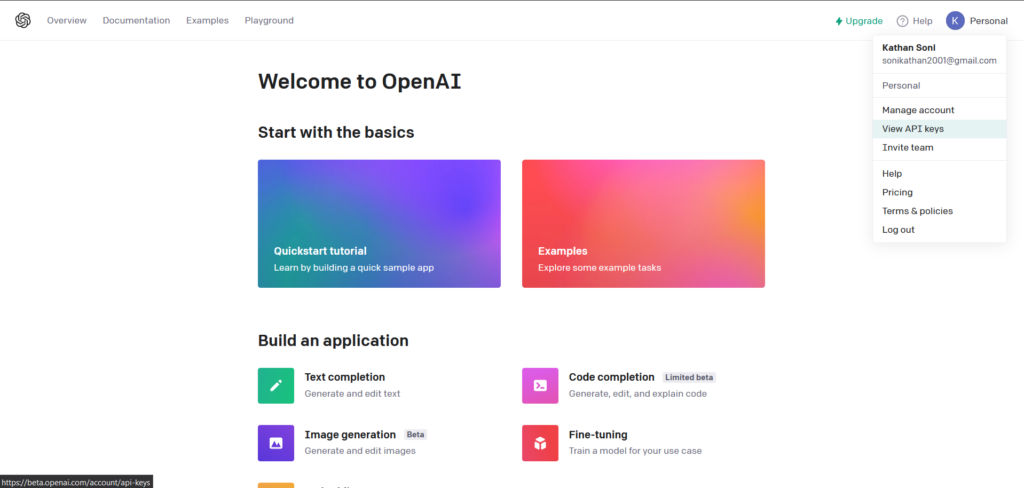Image resolution: width=1024 pixels, height=488 pixels.
Task: Select Invite team in the dropdown menu
Action: [939, 148]
